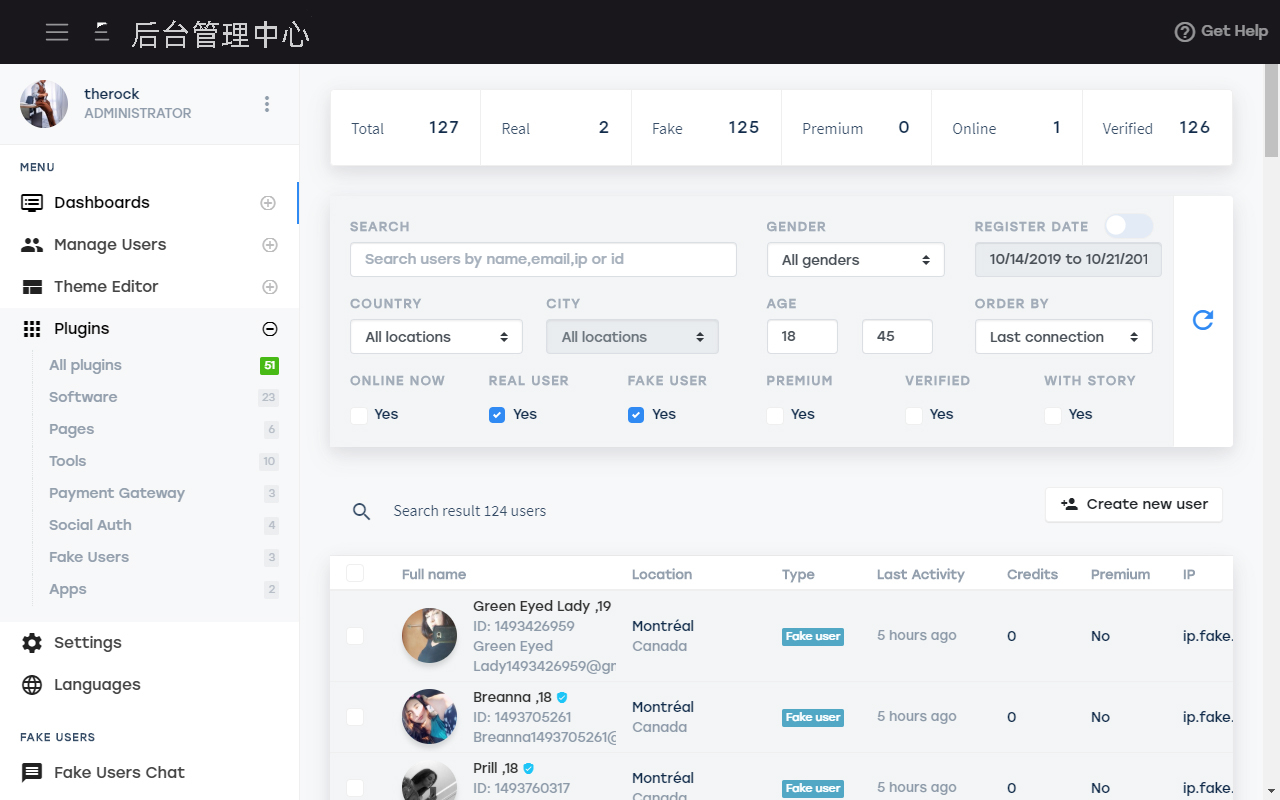The image size is (1280, 800).
Task: Open the Order By Last connection dropdown
Action: pyautogui.click(x=1063, y=337)
